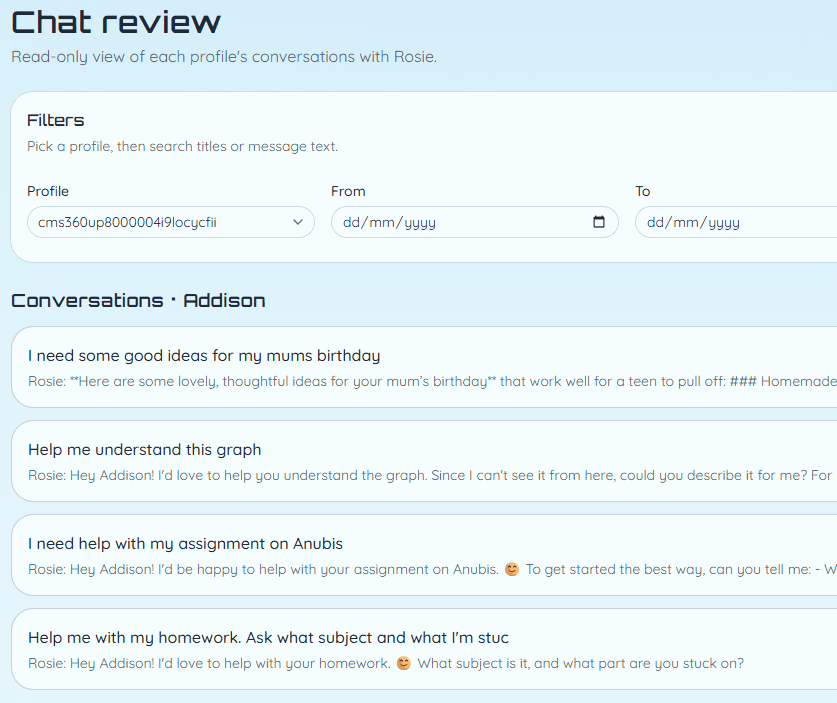Screen dimensions: 837x703
Task: Open the mums birthday ideas conversation
Action: click(424, 367)
